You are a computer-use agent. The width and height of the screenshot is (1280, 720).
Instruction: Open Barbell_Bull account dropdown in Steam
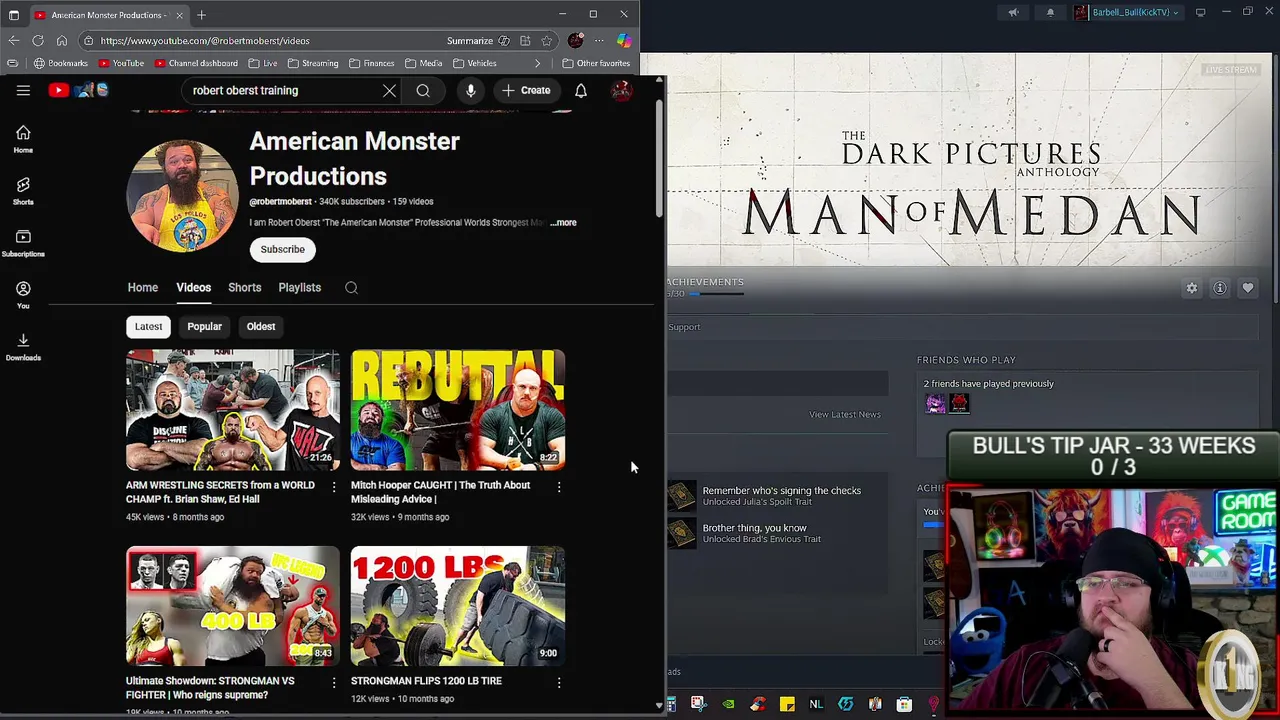(x=1127, y=13)
